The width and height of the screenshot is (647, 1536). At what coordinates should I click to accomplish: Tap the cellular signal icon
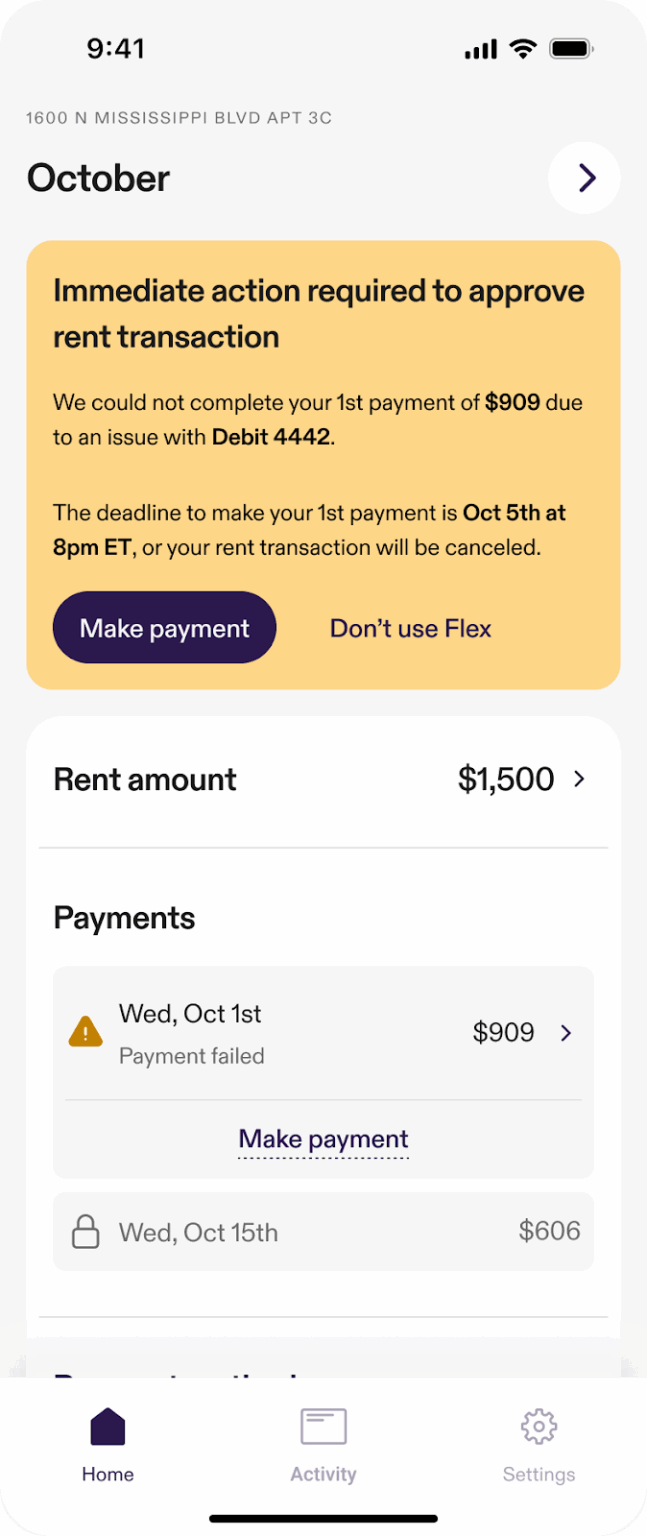tap(478, 47)
